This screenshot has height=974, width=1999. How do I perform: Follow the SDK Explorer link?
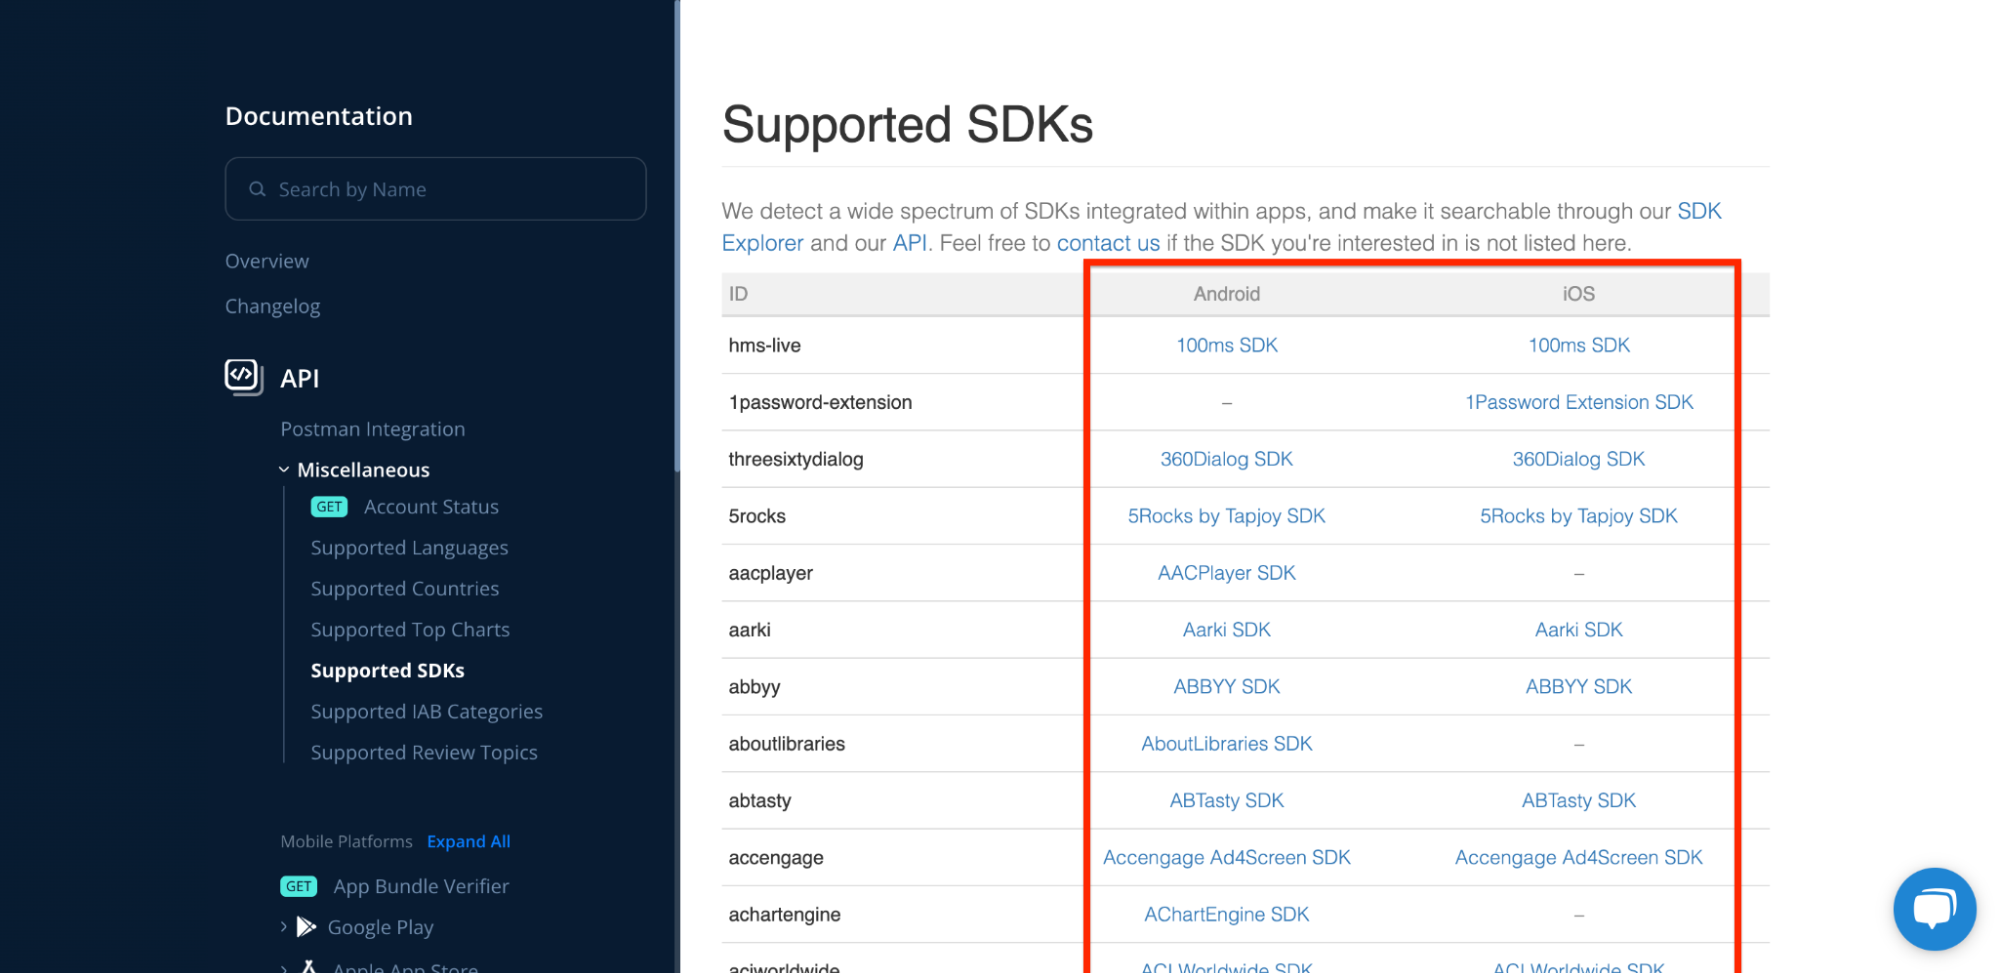762,243
